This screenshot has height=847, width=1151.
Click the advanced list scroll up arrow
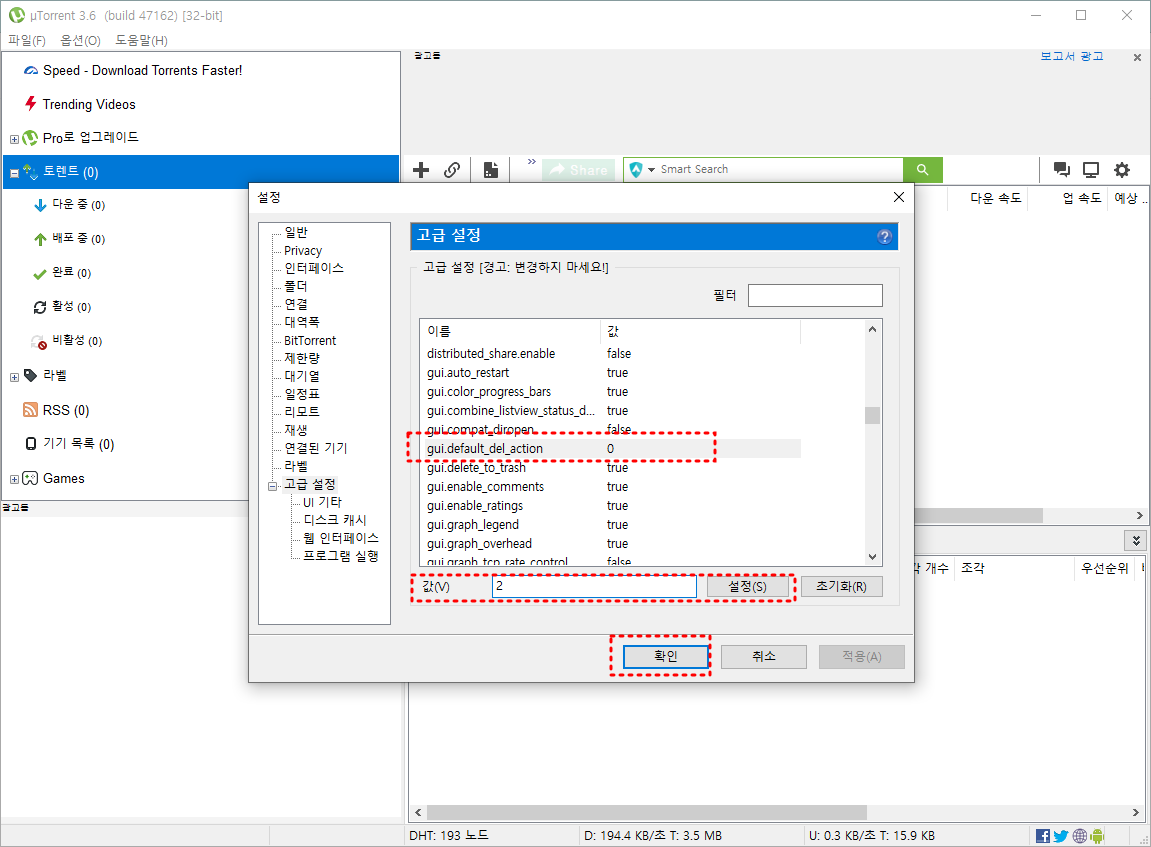(x=872, y=330)
